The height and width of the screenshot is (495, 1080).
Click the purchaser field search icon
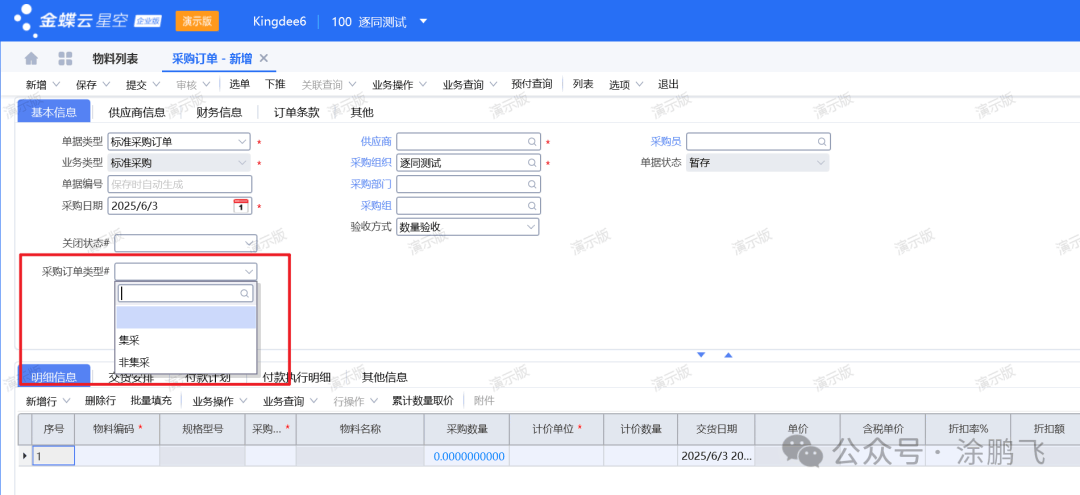click(822, 142)
